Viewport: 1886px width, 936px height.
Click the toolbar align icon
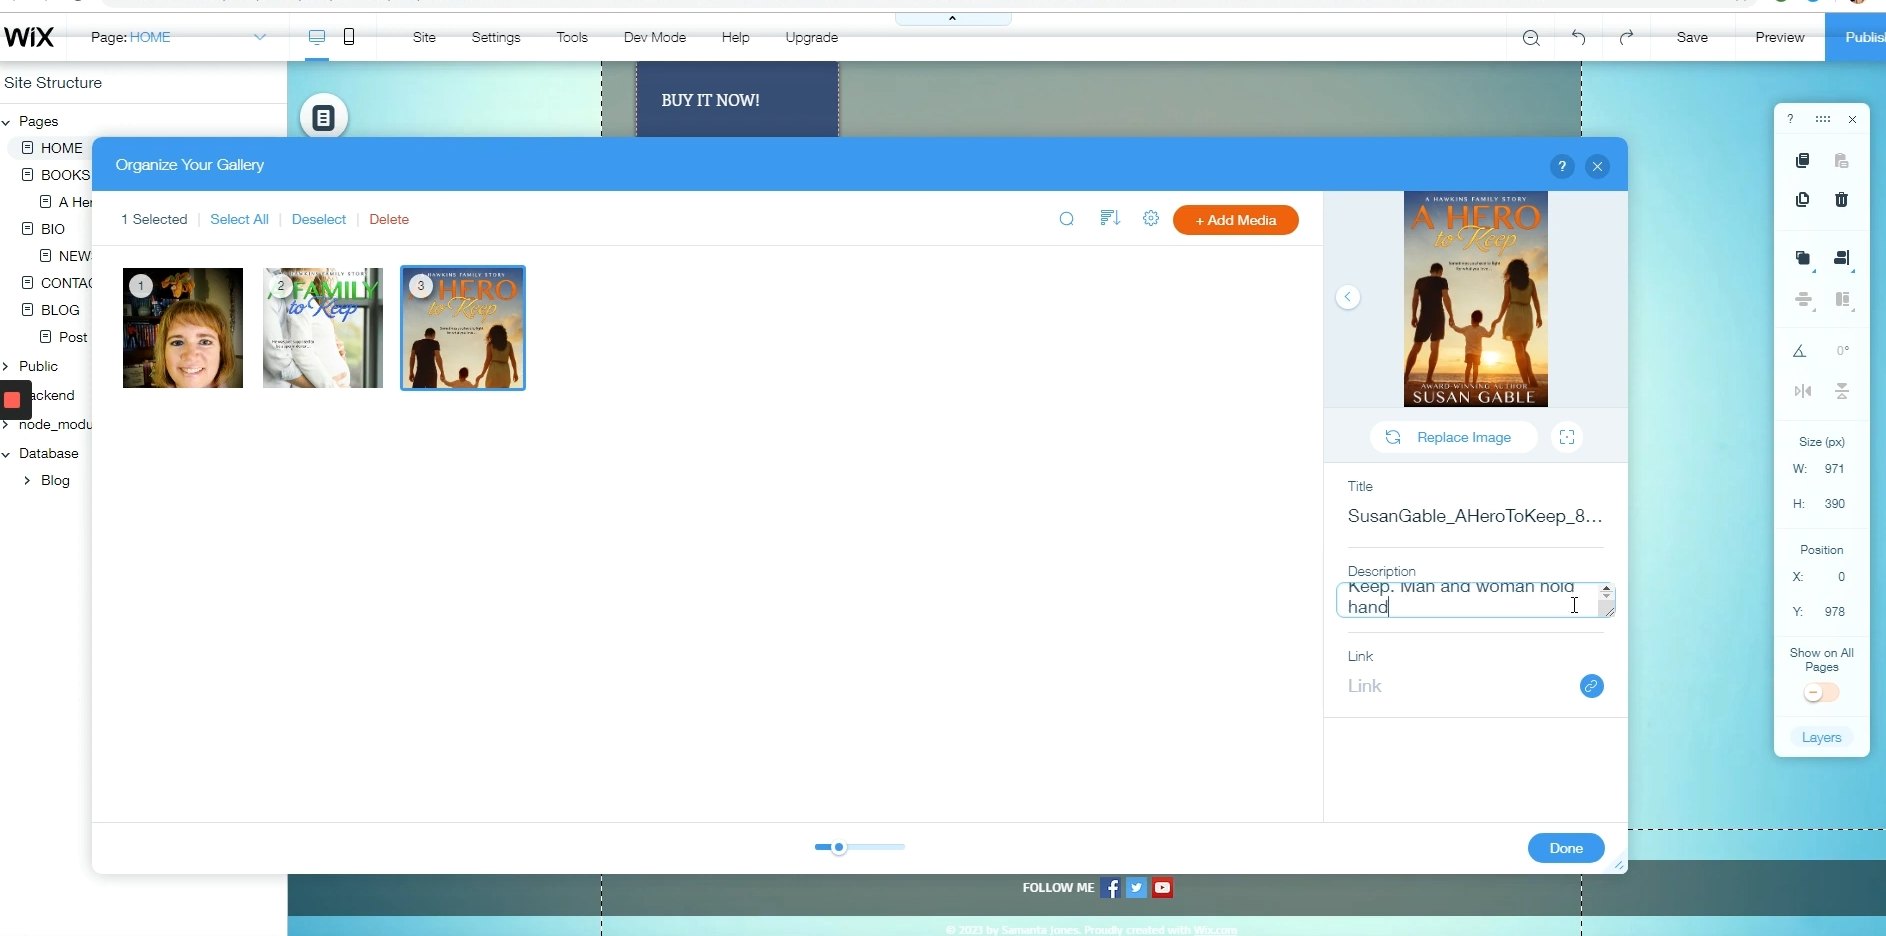coord(1842,258)
